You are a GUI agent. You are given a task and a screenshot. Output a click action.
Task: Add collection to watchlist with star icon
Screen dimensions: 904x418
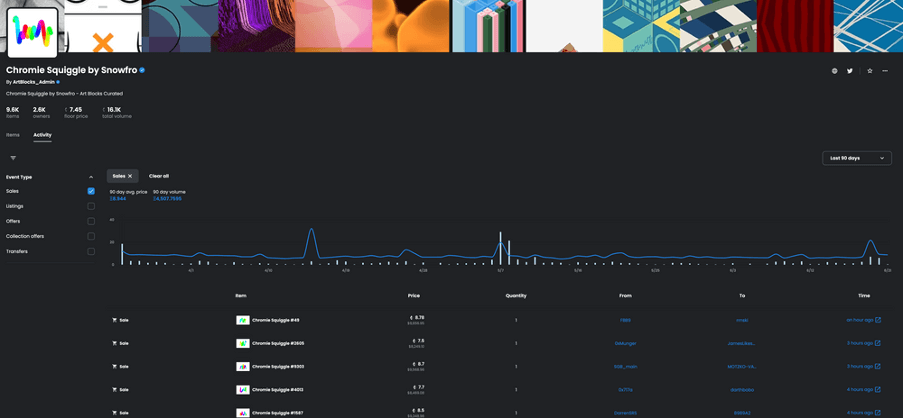click(x=869, y=71)
